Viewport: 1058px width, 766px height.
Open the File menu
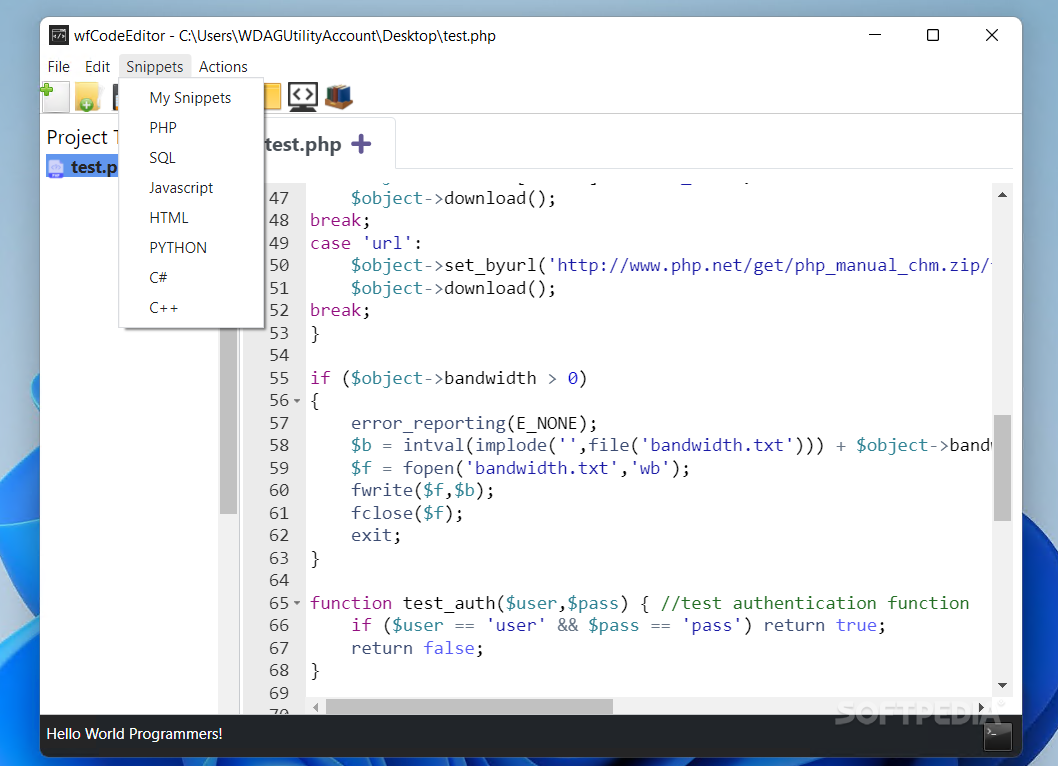click(59, 67)
